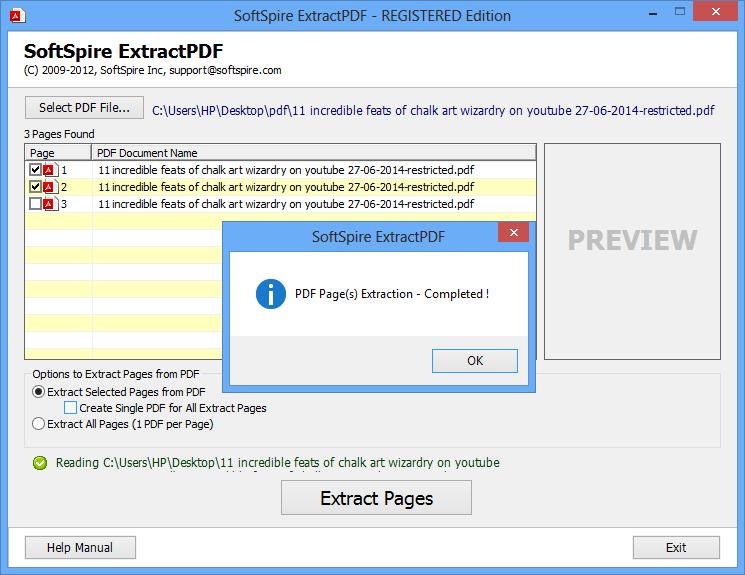Viewport: 745px width, 575px height.
Task: Click the PDF icon of page 1 row
Action: point(51,170)
